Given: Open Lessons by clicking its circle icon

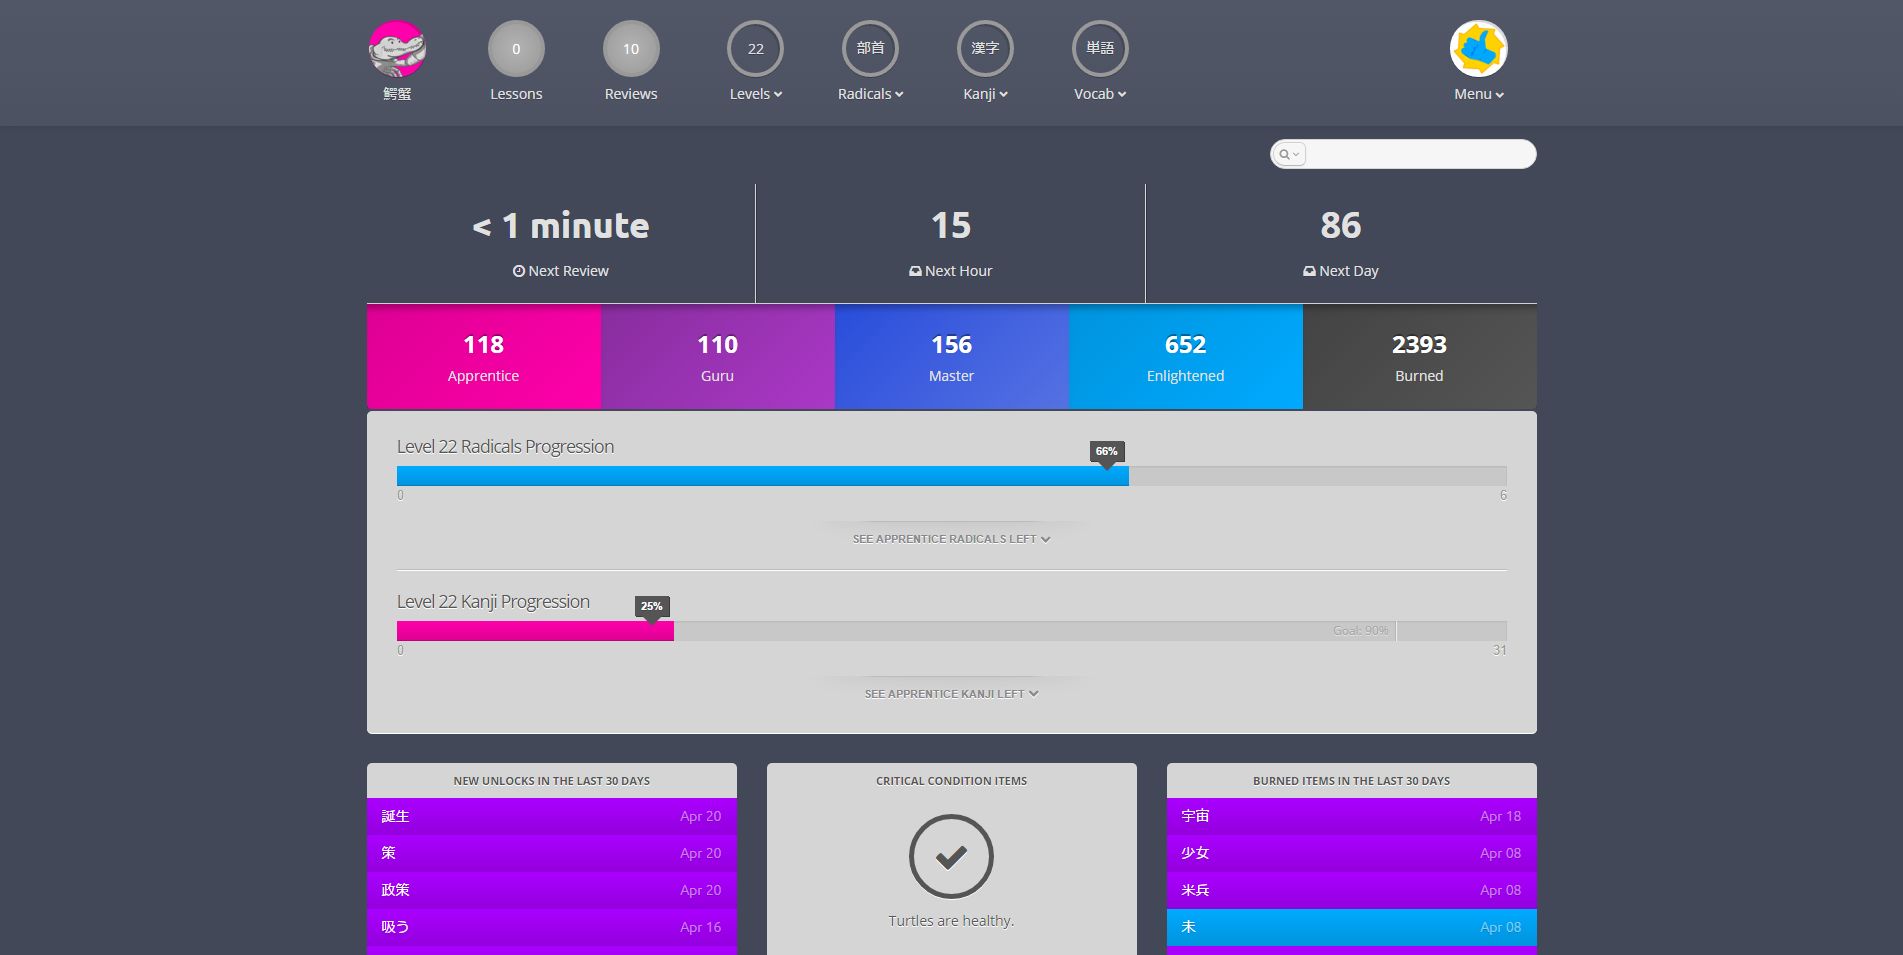Looking at the screenshot, I should tap(515, 48).
